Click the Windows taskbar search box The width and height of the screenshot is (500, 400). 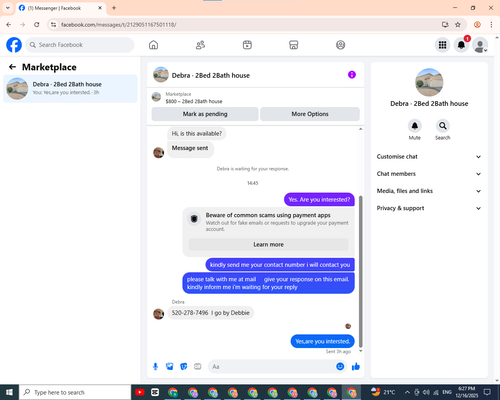click(75, 392)
